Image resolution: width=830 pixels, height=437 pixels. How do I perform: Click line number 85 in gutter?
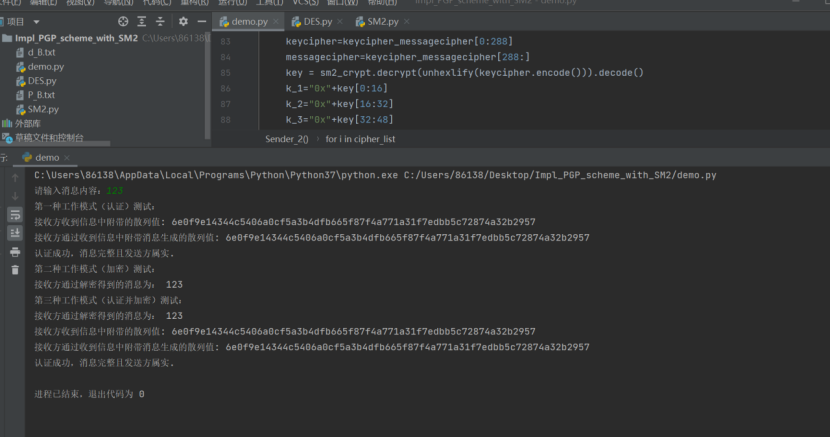tap(225, 72)
